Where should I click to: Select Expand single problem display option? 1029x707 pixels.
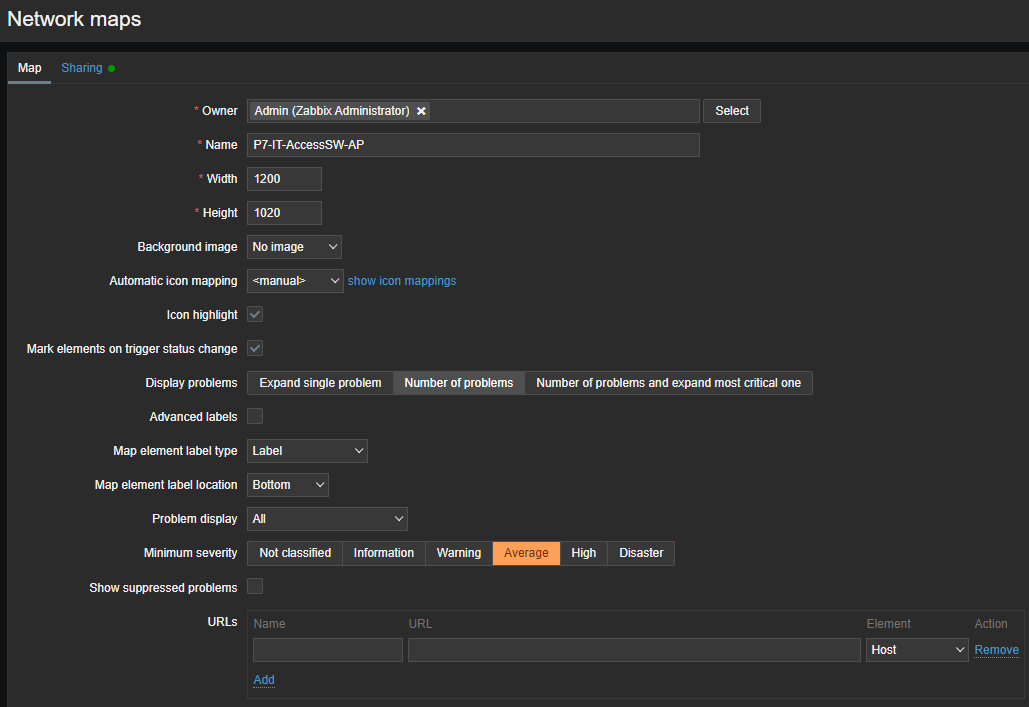click(x=320, y=383)
